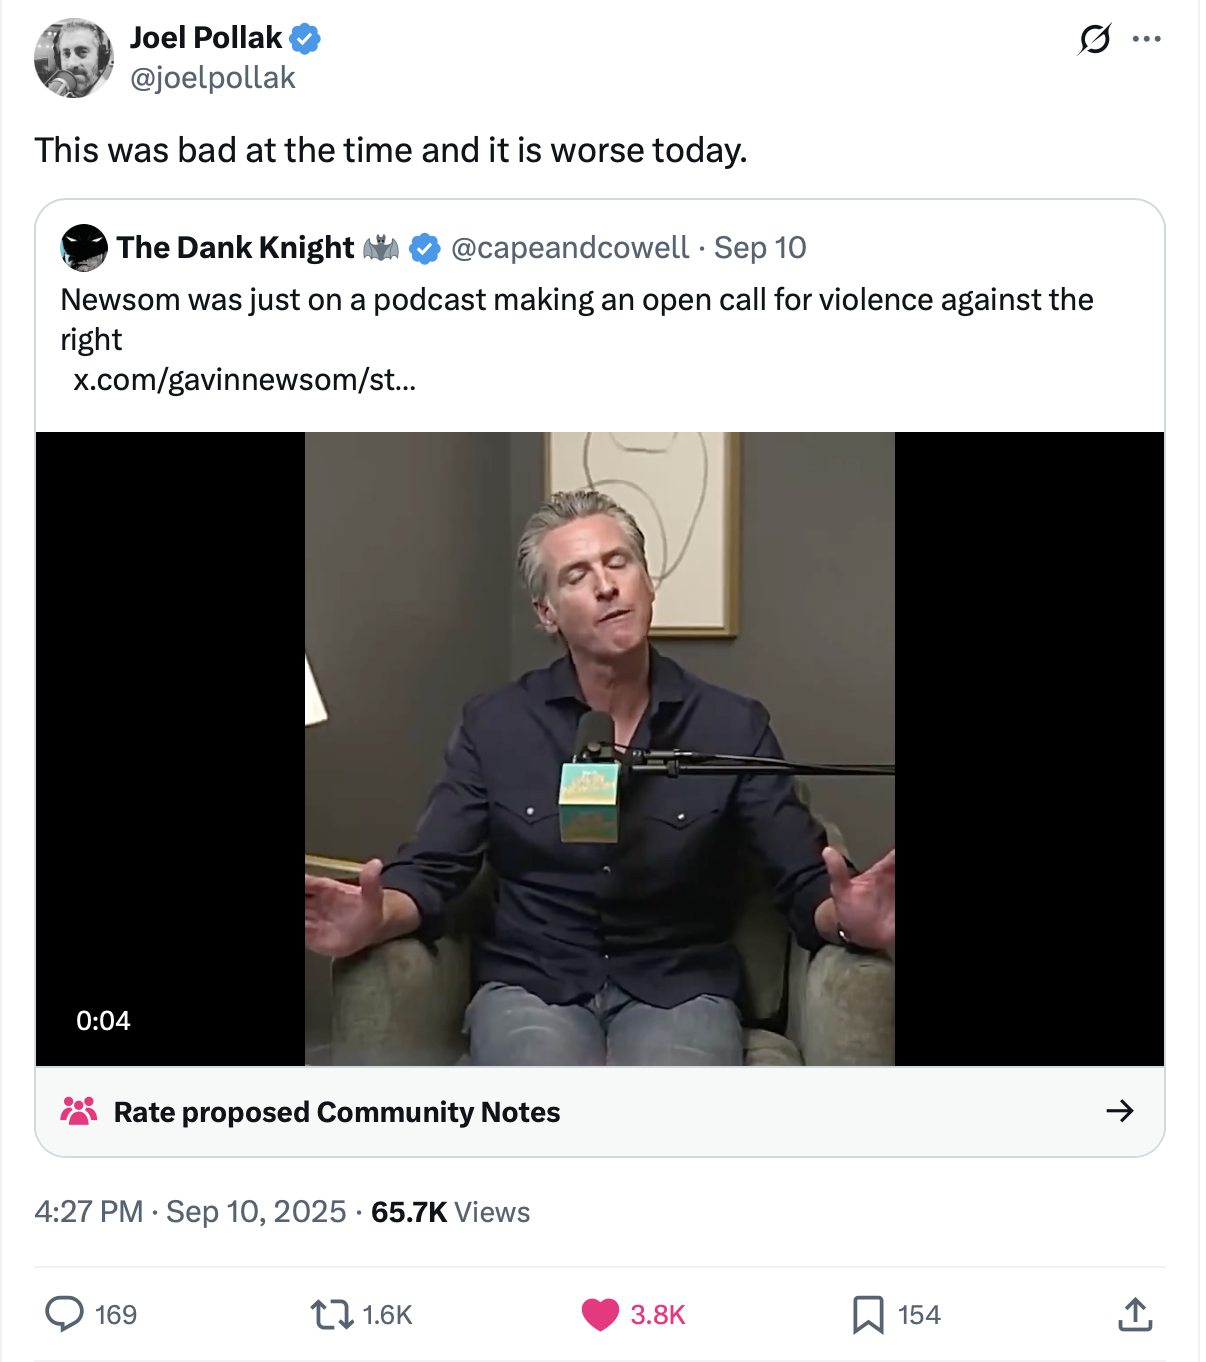Viewport: 1206px width, 1362px height.
Task: Click the repost arrows icon
Action: 332,1314
